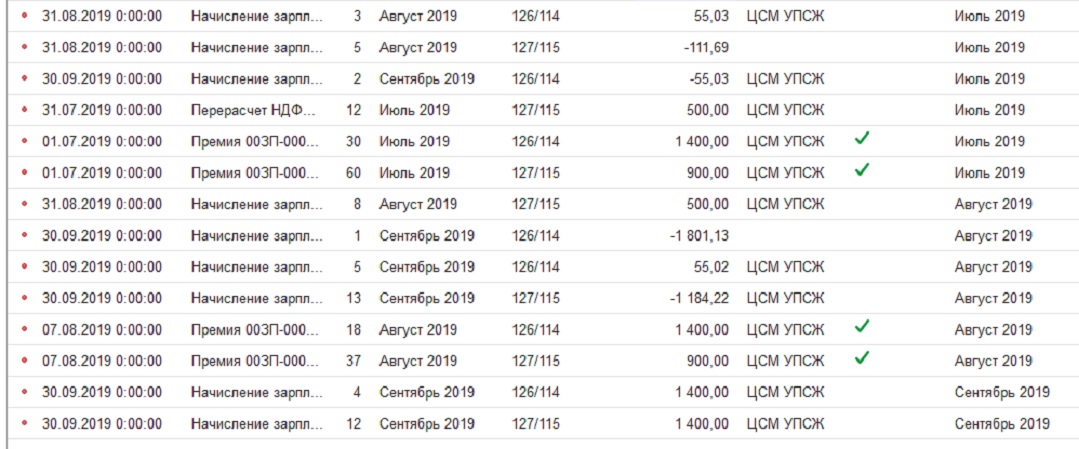Toggle the green checkmark in the Премия number 37 row

coord(862,358)
